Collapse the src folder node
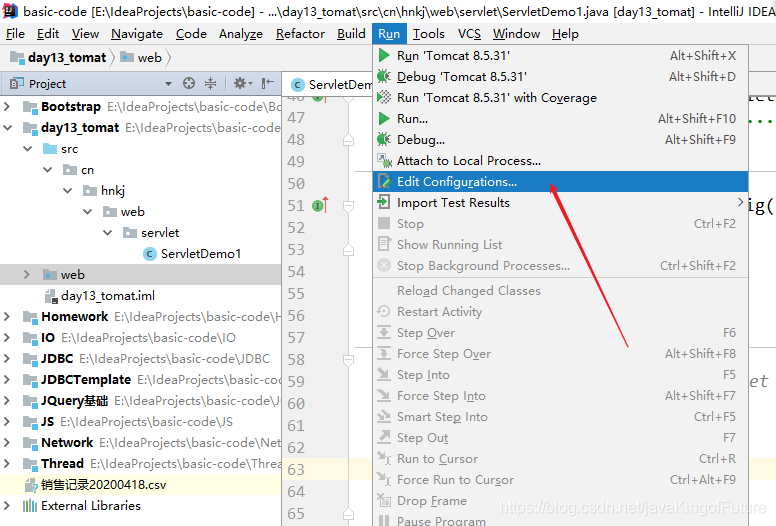This screenshot has width=776, height=526. (27, 148)
